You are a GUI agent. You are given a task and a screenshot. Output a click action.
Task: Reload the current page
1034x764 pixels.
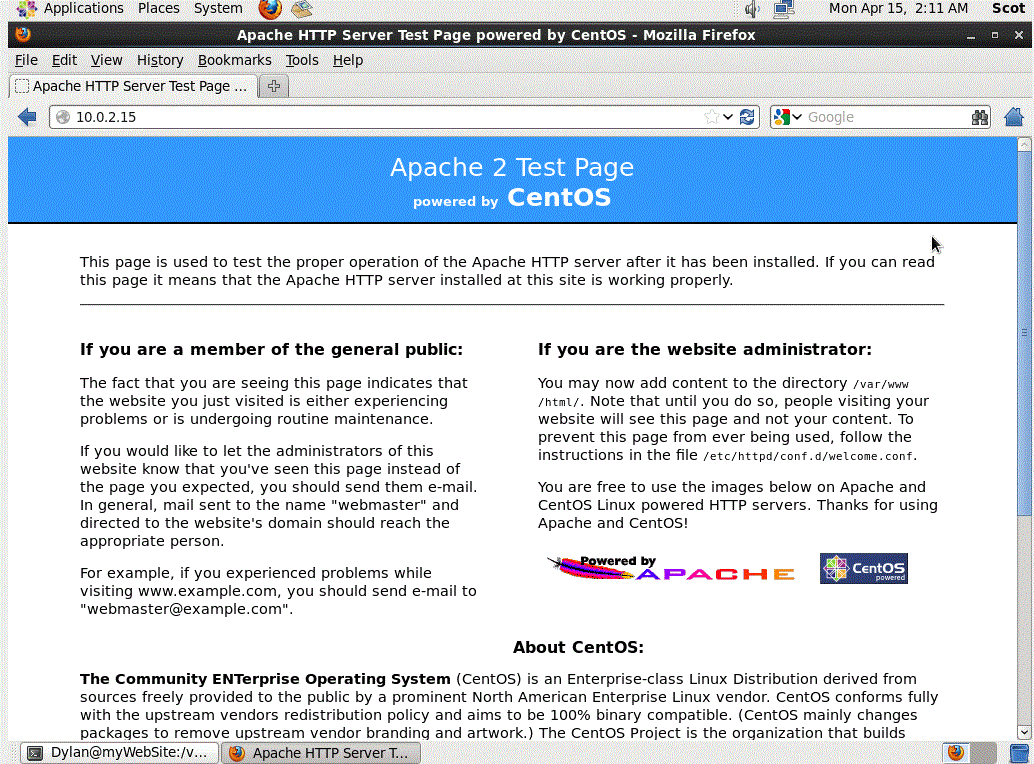point(747,117)
